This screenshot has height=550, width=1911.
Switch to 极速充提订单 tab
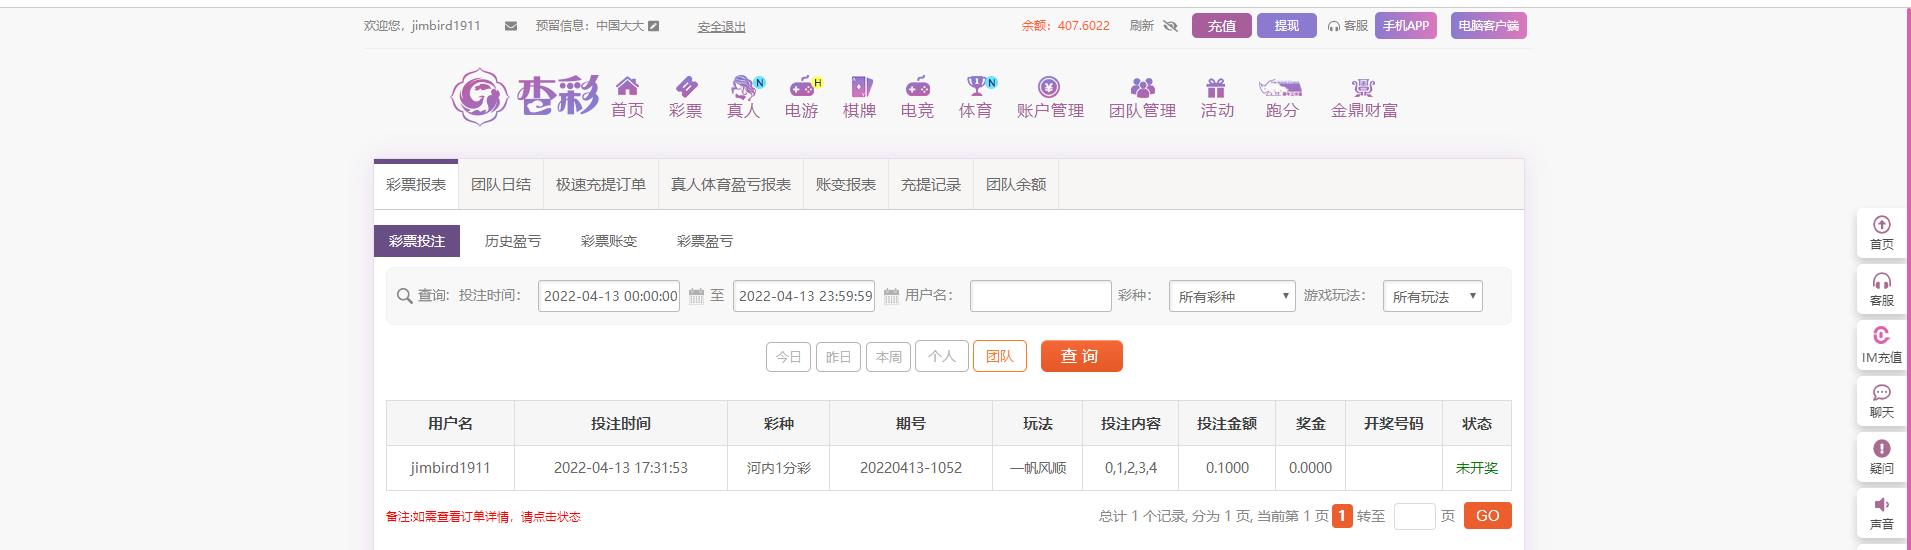pyautogui.click(x=601, y=185)
